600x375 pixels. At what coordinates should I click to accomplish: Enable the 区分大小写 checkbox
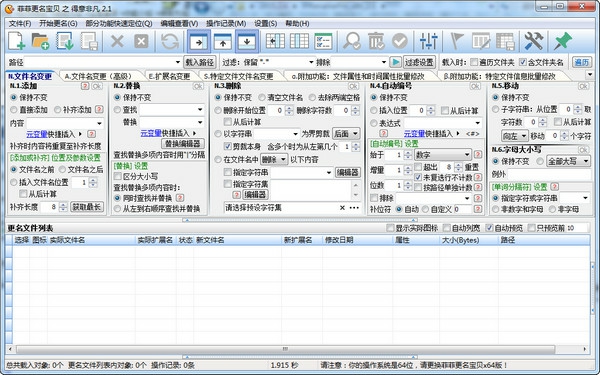pos(118,176)
